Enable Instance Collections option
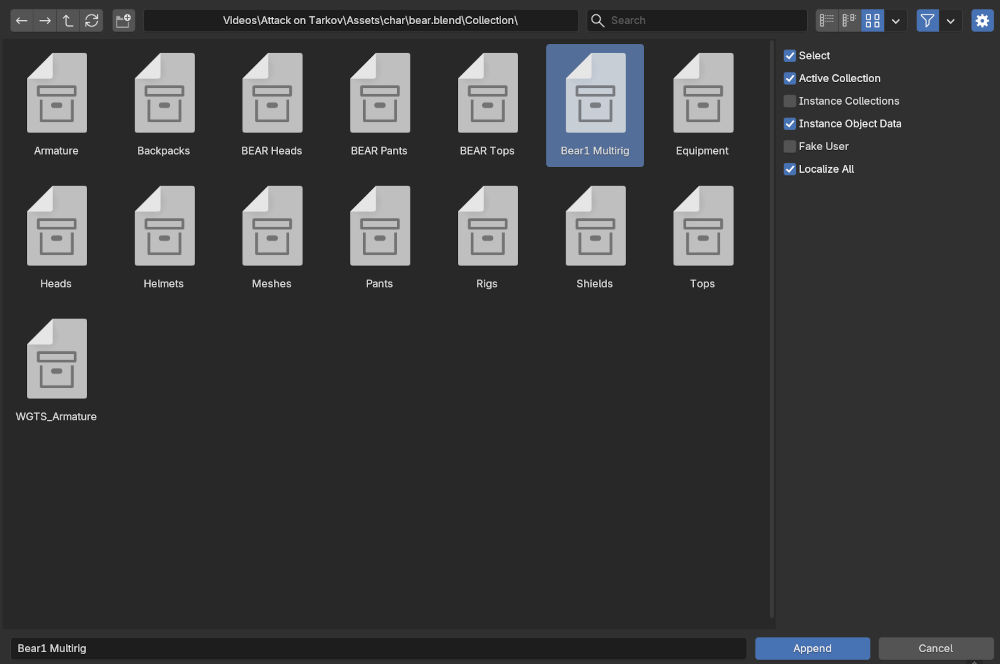Viewport: 1000px width, 664px height. coord(790,101)
